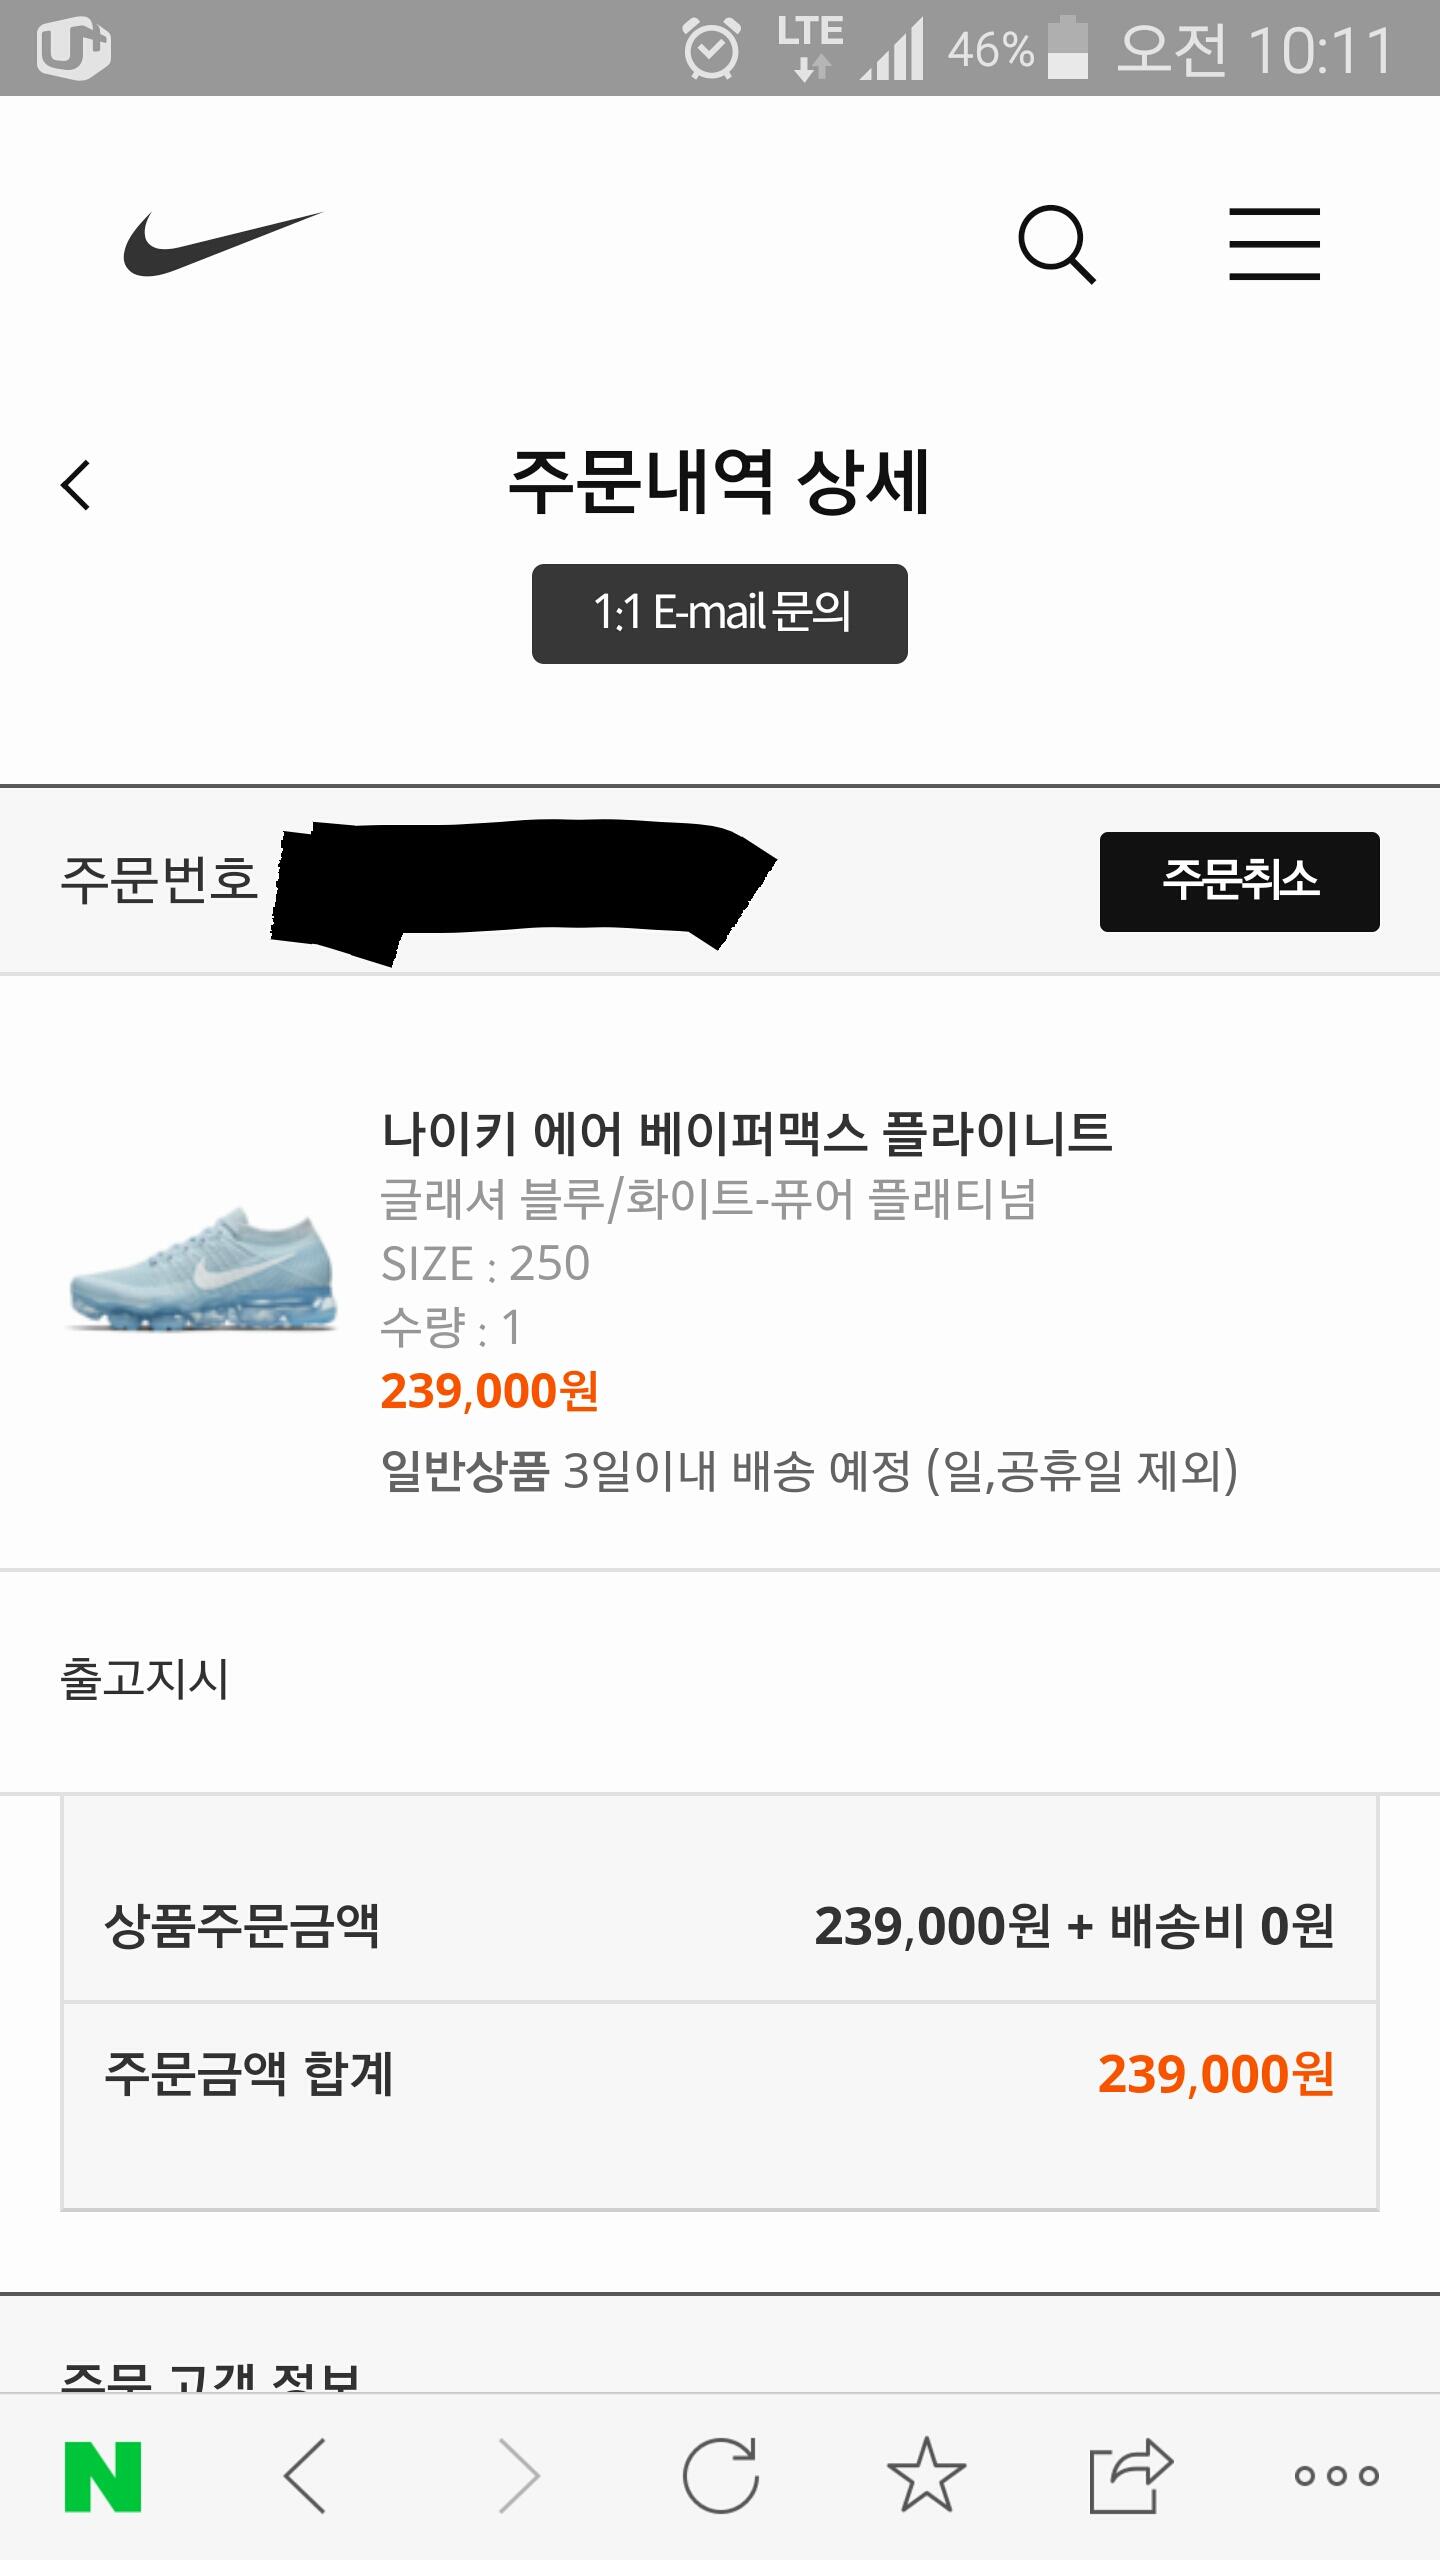Reload the page with the refresh icon
The image size is (1440, 2560).
[720, 2476]
